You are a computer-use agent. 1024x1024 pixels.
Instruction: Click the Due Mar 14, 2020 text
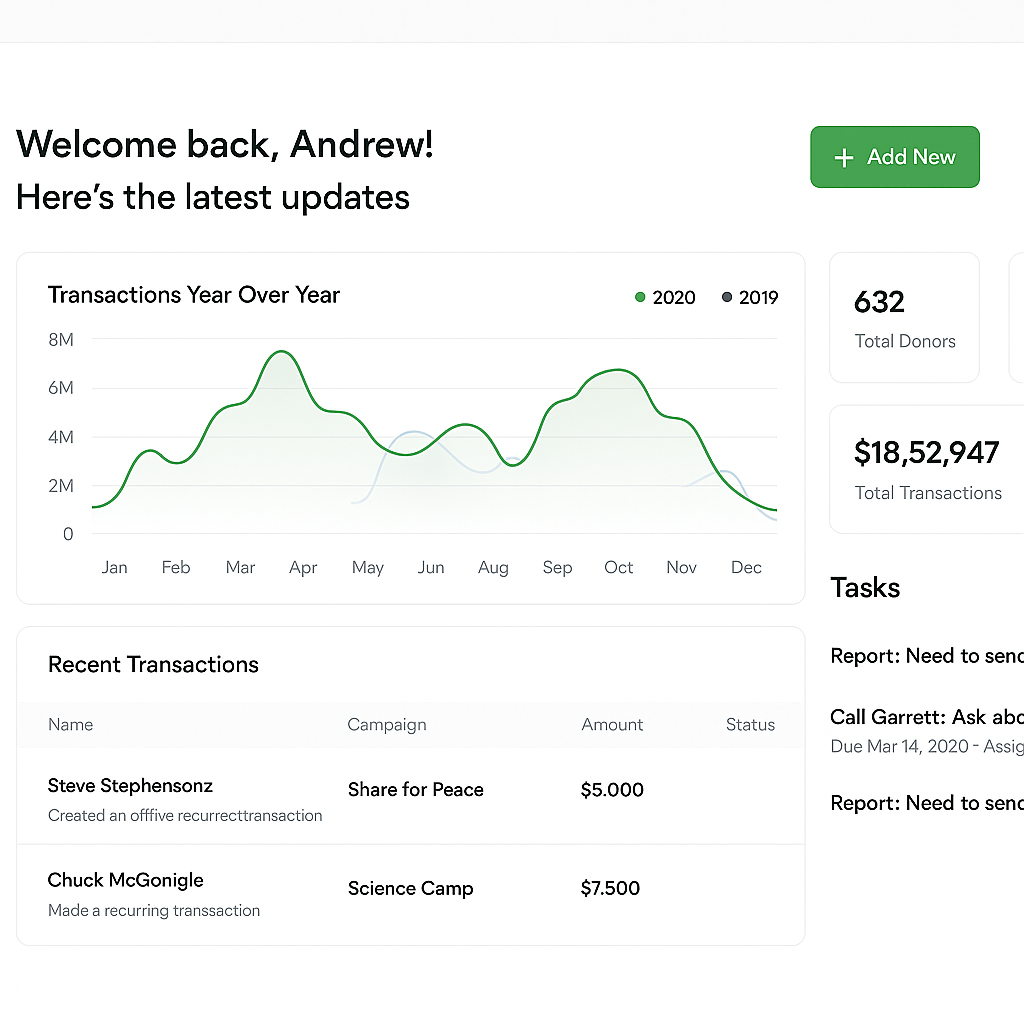[x=899, y=746]
